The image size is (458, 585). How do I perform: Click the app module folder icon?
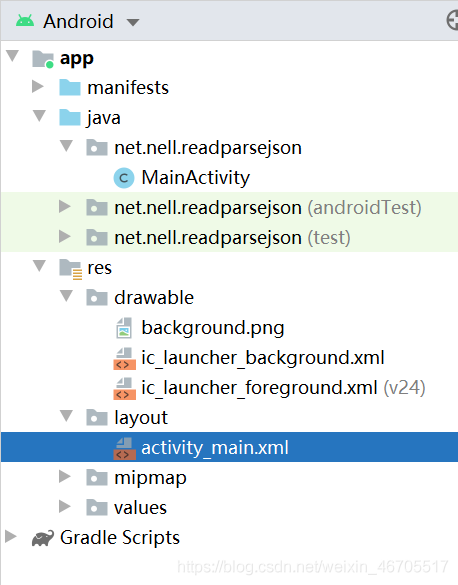(43, 59)
